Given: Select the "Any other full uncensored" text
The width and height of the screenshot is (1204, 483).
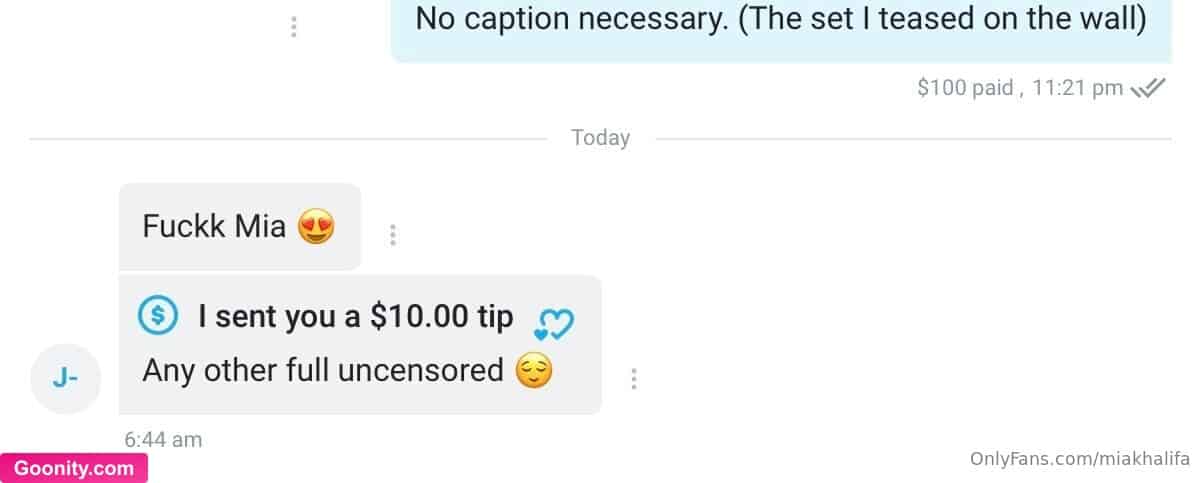Looking at the screenshot, I should pyautogui.click(x=323, y=371).
